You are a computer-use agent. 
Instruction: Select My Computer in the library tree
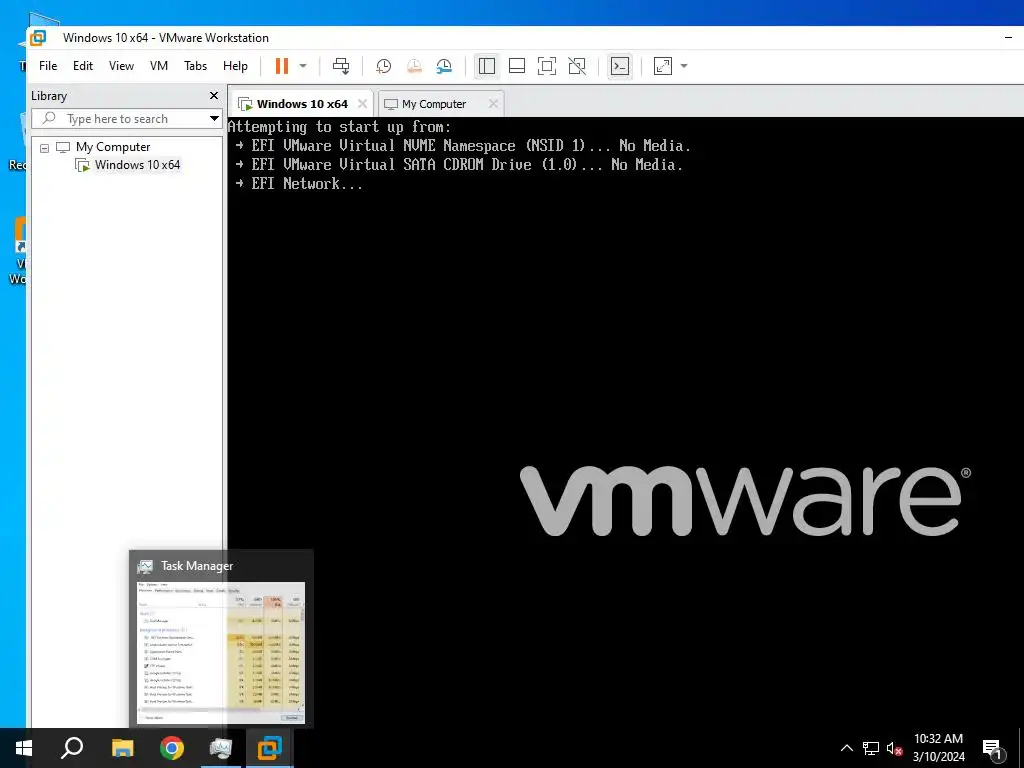pos(113,147)
